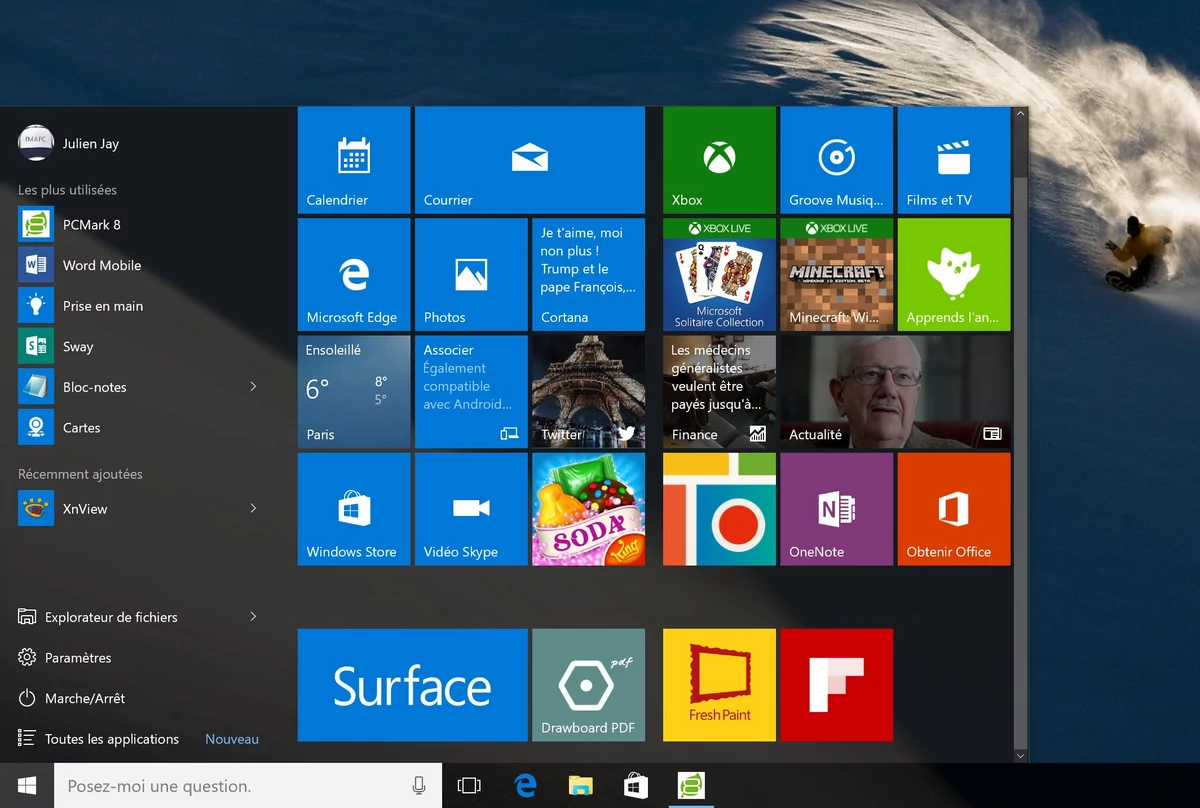
Task: Open the Courrier mail tile
Action: [x=529, y=160]
